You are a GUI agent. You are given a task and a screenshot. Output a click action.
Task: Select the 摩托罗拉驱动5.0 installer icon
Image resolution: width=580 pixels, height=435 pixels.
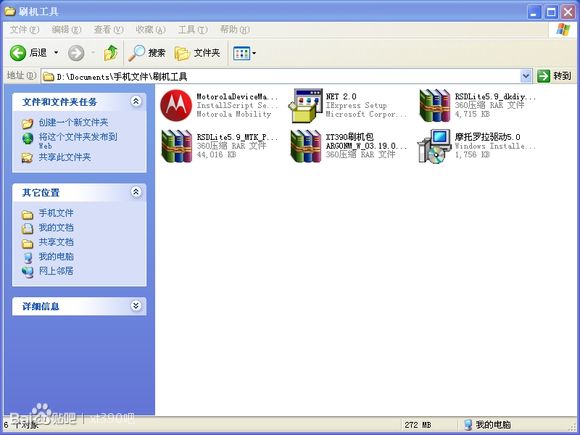coord(434,146)
